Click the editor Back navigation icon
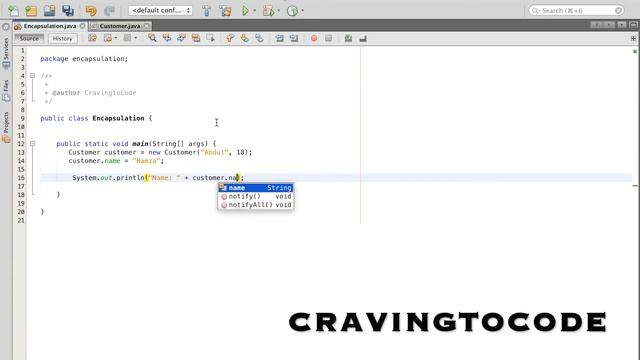This screenshot has height=360, width=640. coord(108,38)
